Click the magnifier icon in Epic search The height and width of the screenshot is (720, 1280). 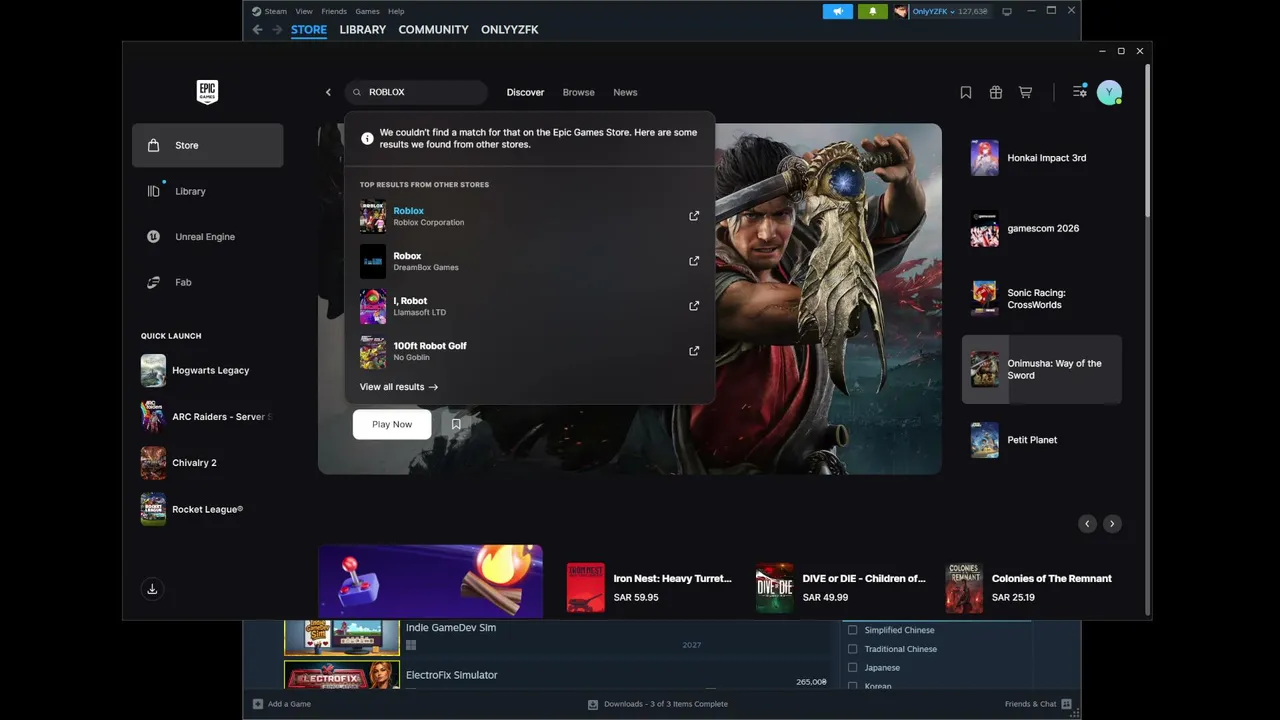pos(357,92)
